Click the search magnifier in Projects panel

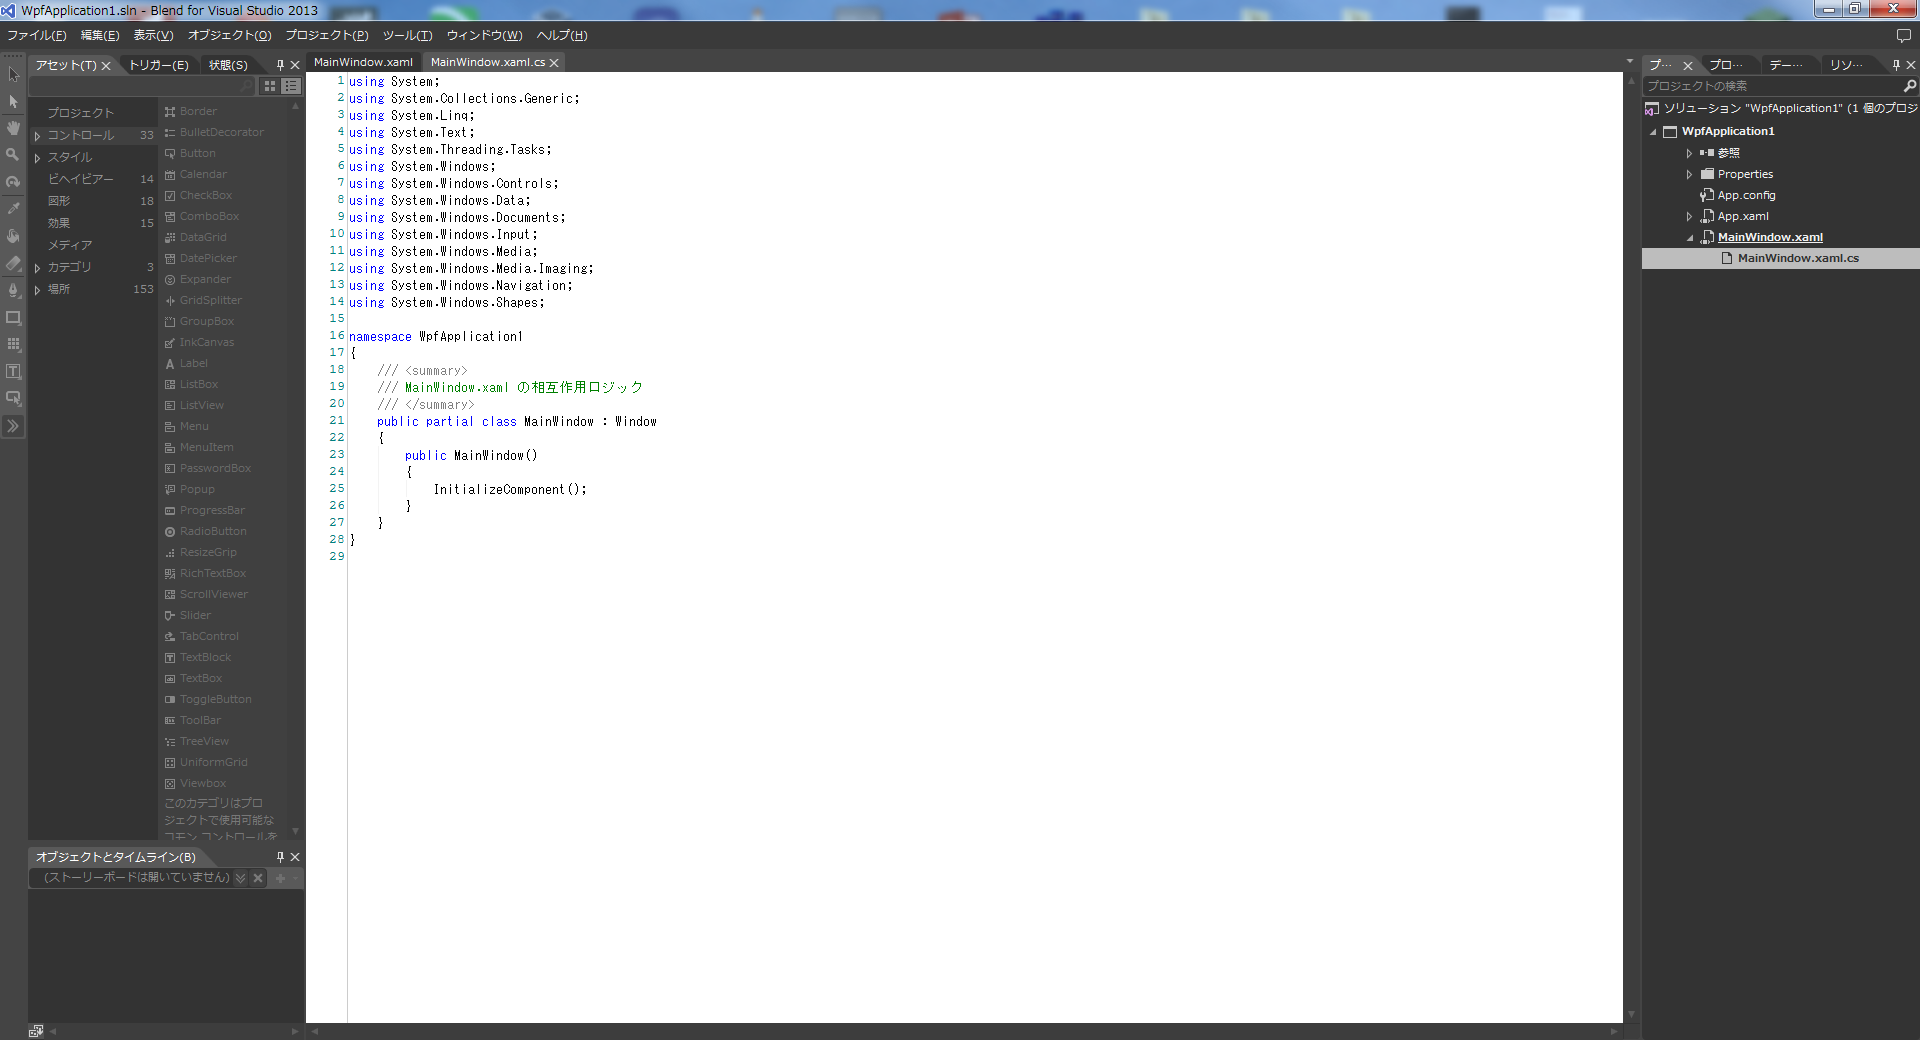coord(1910,86)
